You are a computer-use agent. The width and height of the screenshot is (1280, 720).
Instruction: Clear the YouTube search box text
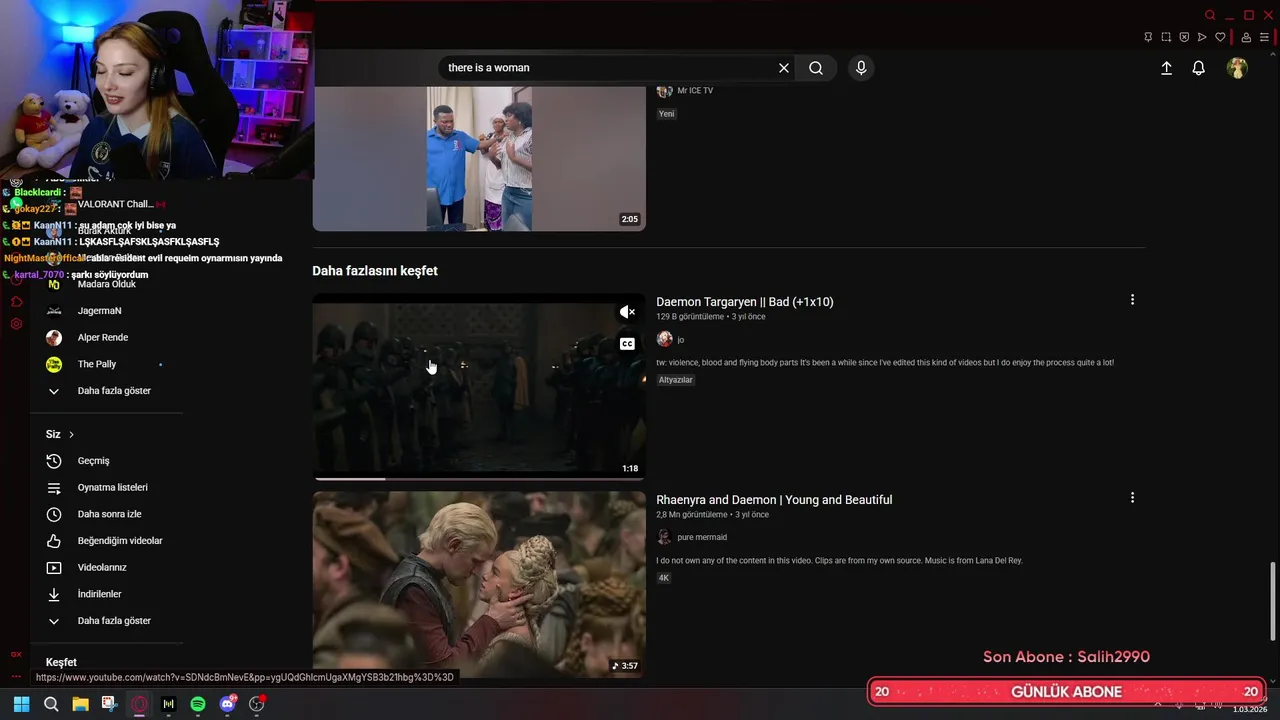click(x=784, y=68)
